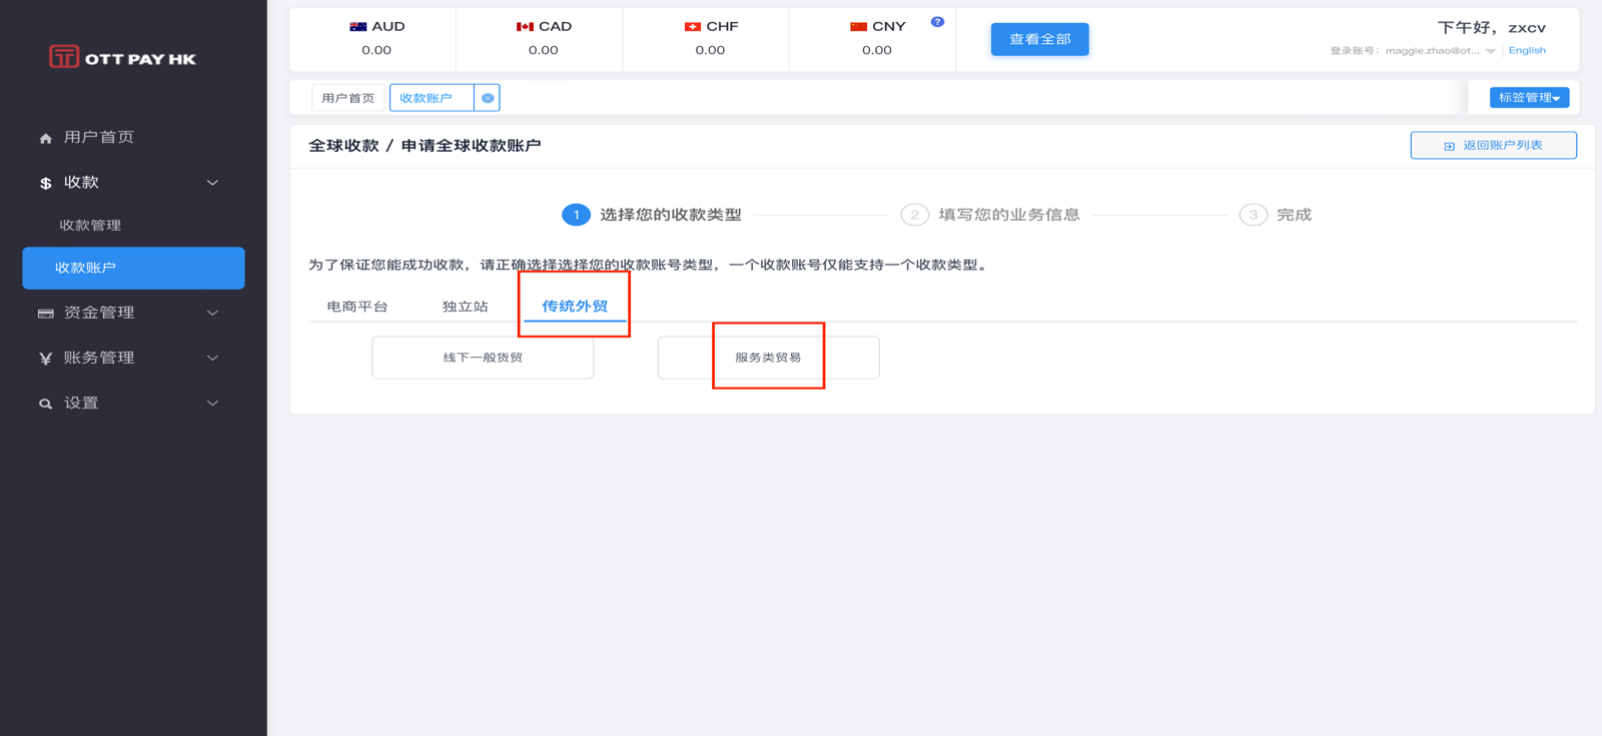The image size is (1602, 736).
Task: Click step 2 circle indicator
Action: click(914, 215)
